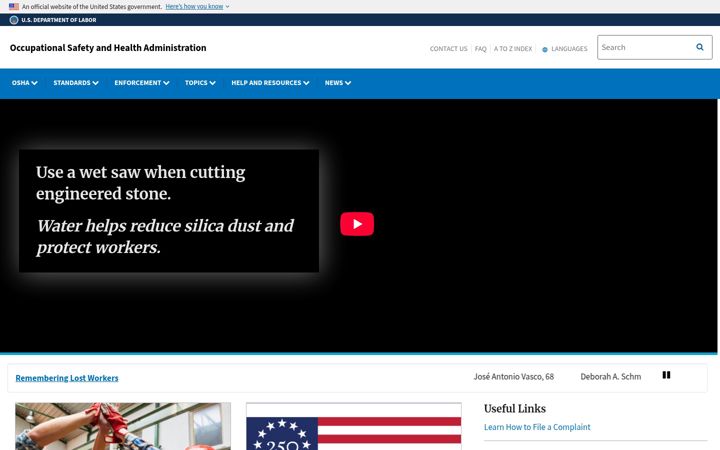
Task: Click the Department of Labor seal
Action: click(x=14, y=20)
